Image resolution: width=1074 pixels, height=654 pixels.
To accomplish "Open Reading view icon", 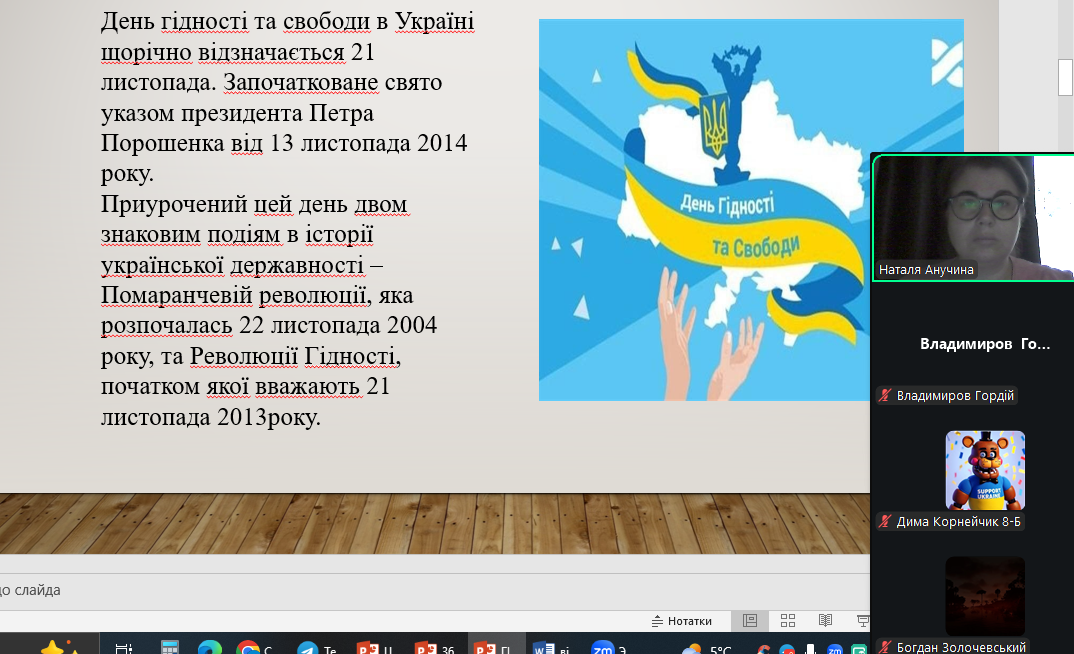I will 825,621.
